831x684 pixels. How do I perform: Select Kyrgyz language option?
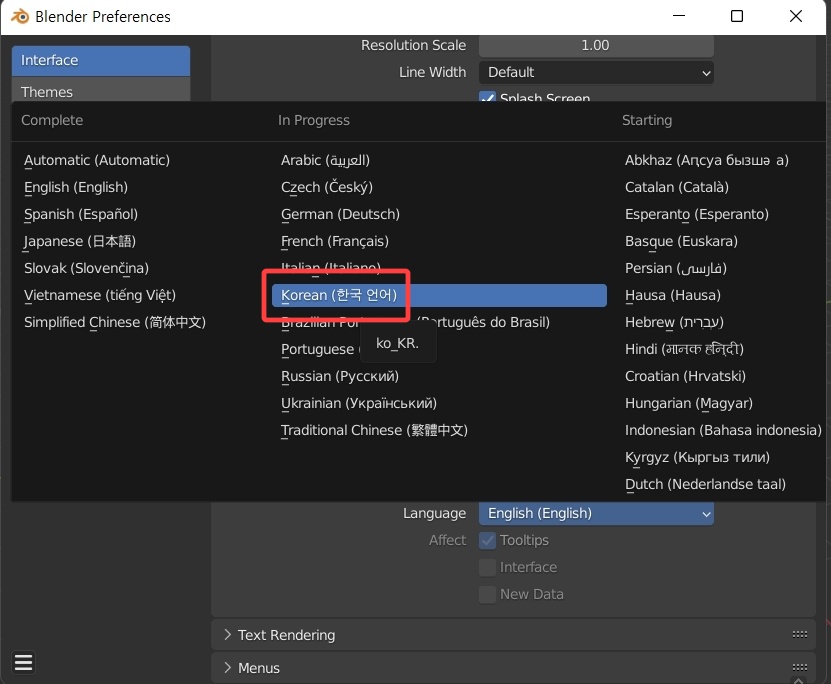coord(697,457)
